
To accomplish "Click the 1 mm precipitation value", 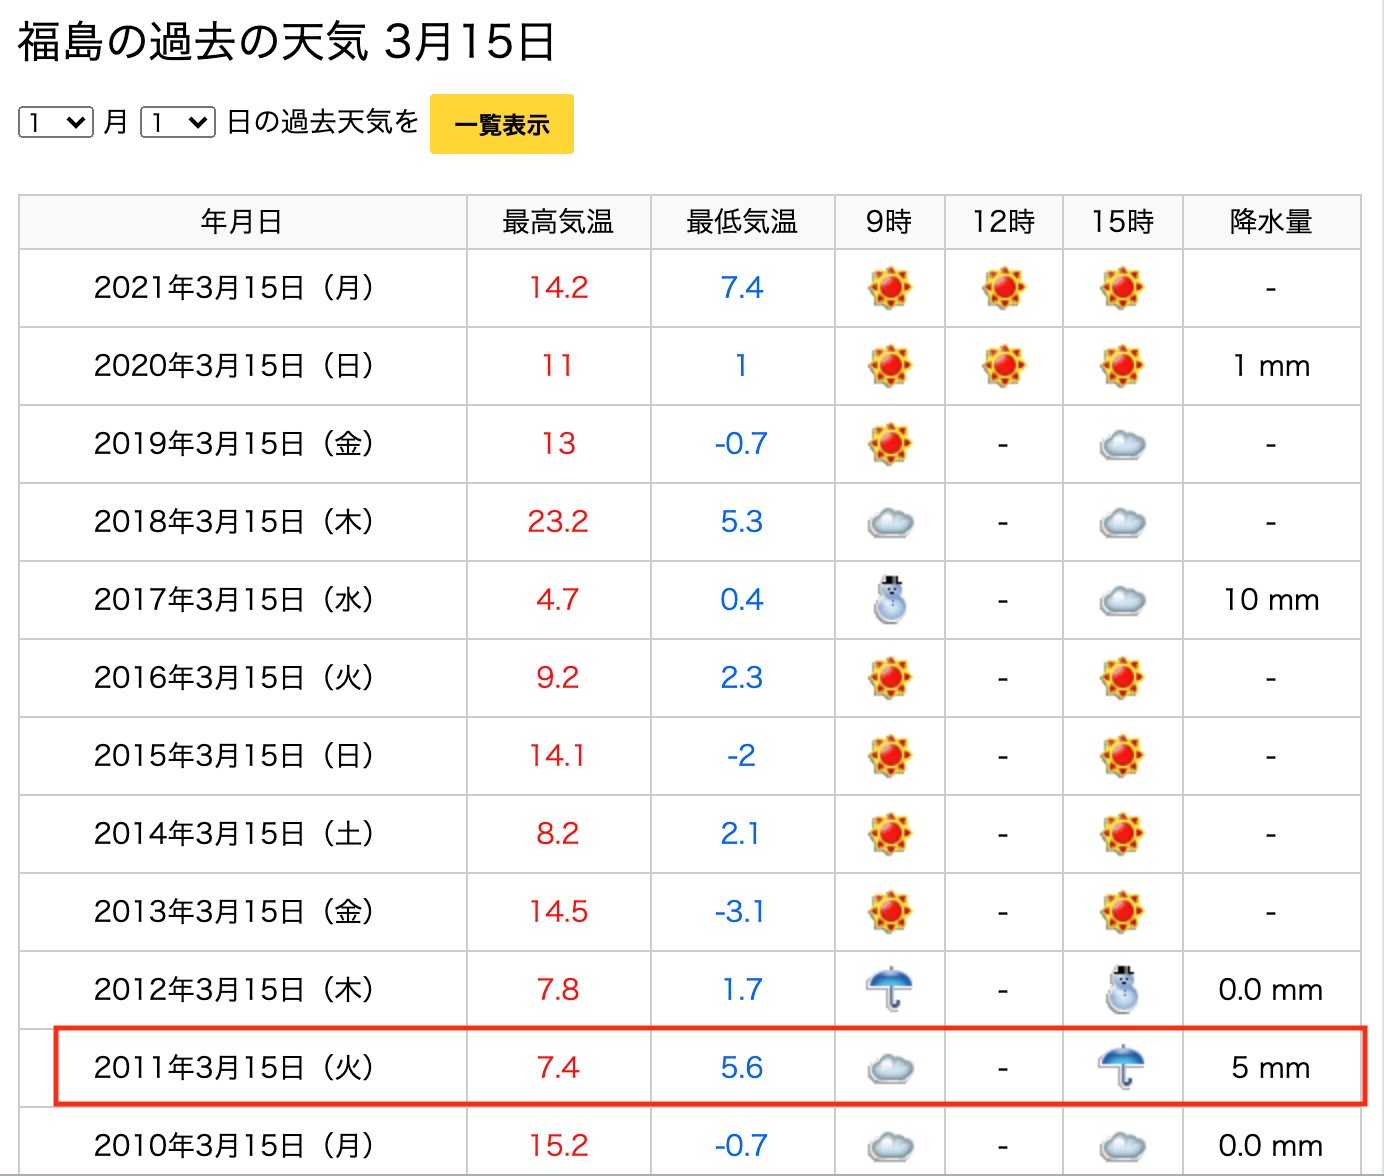I will pos(1271,366).
